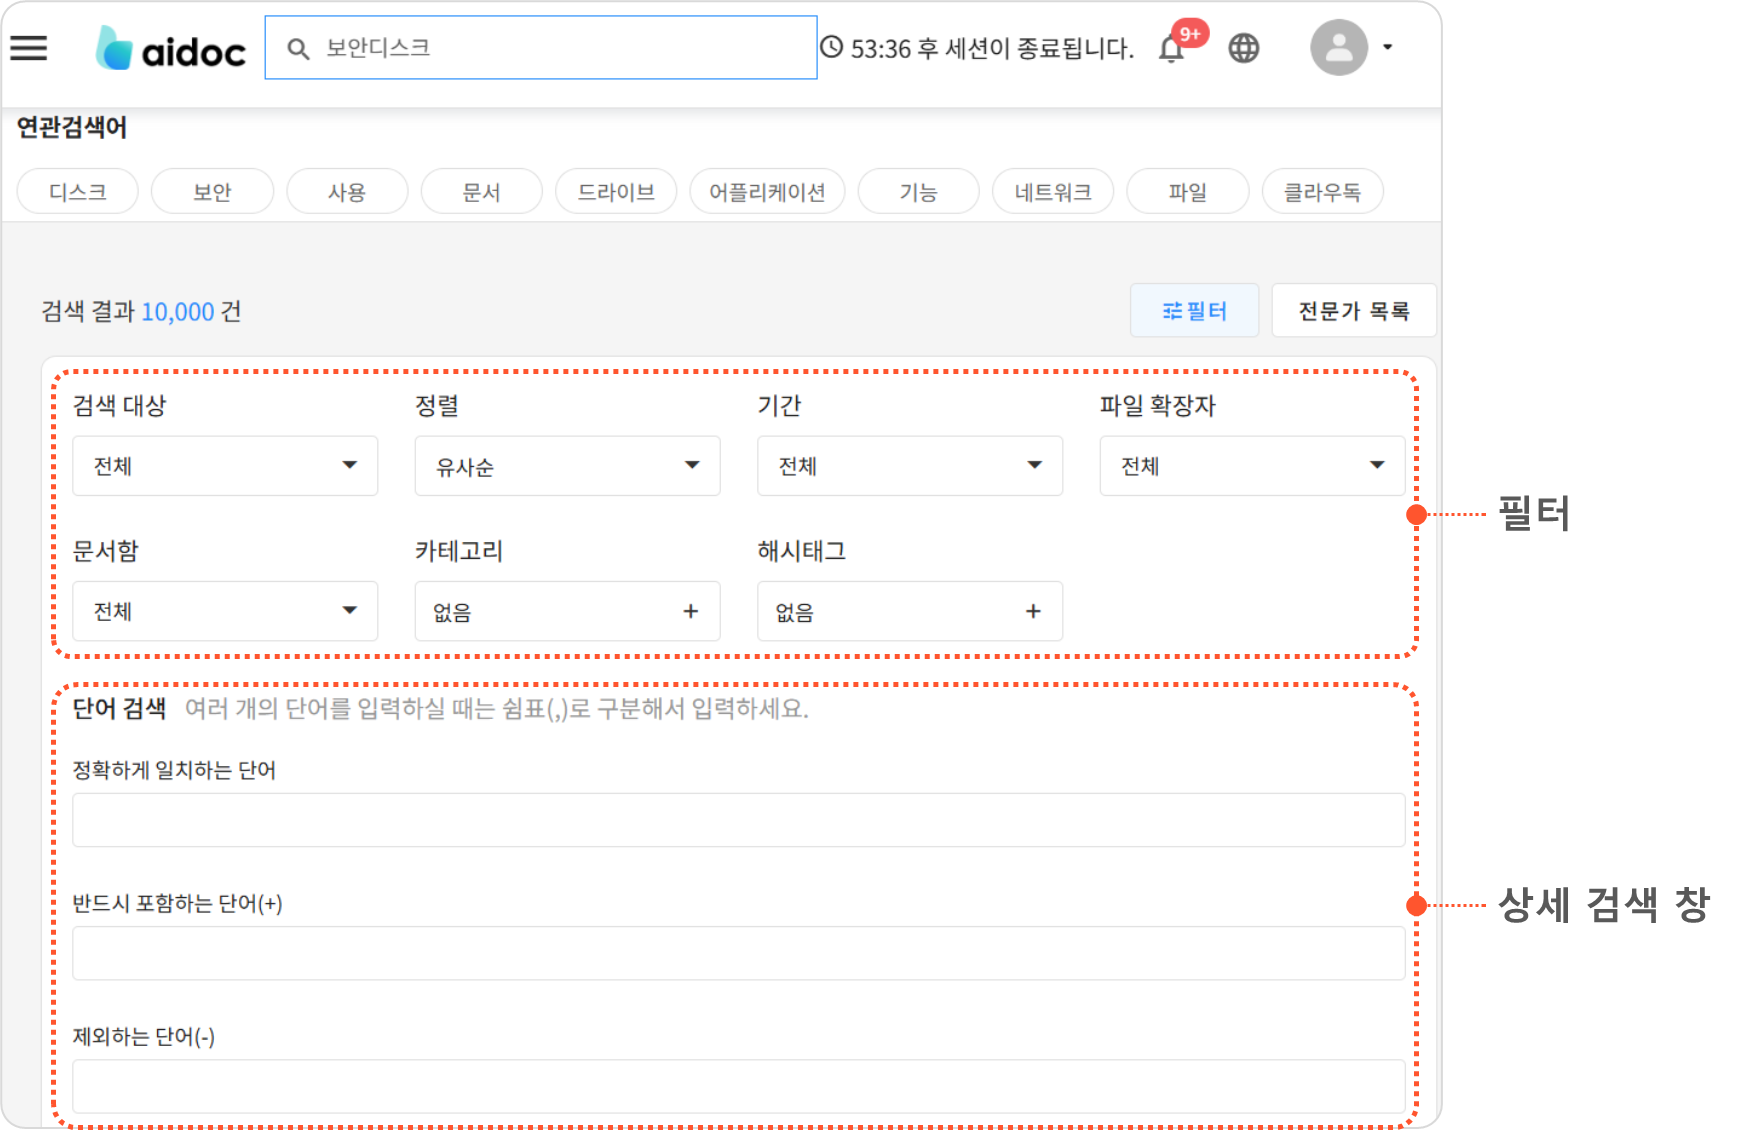Click the plus icon in 해시태그 field
The width and height of the screenshot is (1737, 1130).
tap(1033, 611)
